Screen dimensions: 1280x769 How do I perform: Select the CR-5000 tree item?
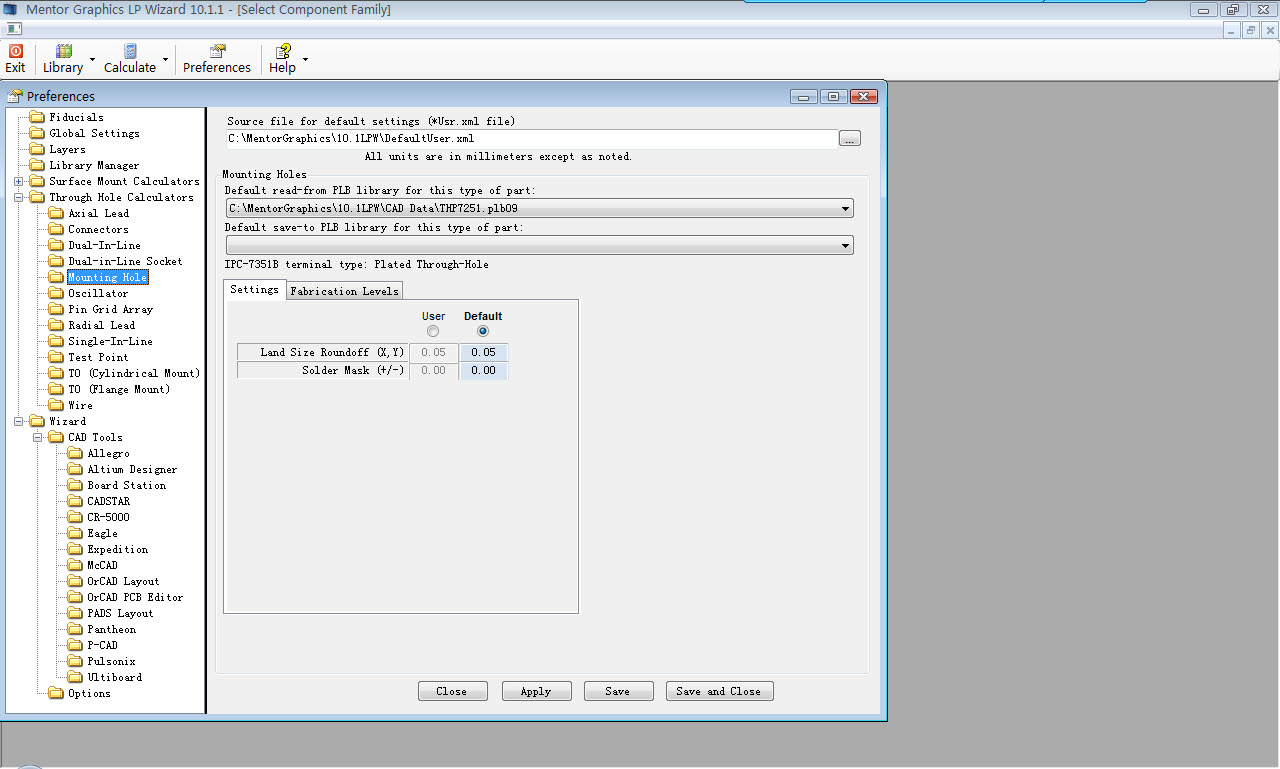(108, 517)
